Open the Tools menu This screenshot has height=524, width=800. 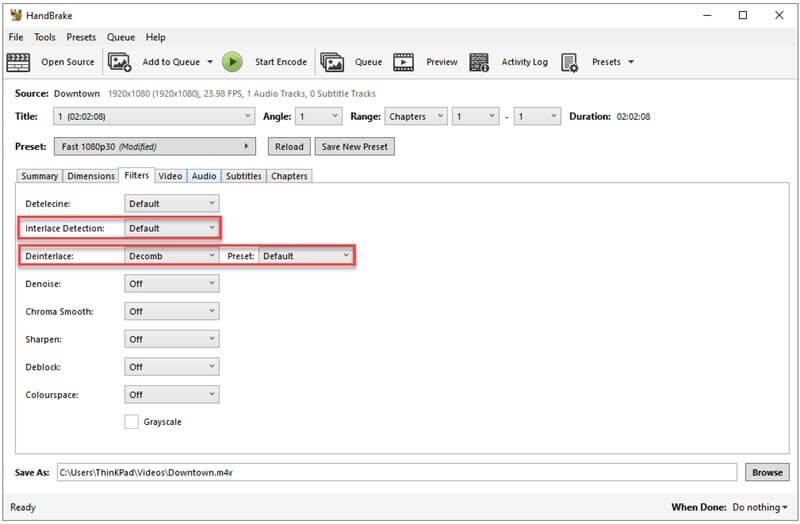44,37
